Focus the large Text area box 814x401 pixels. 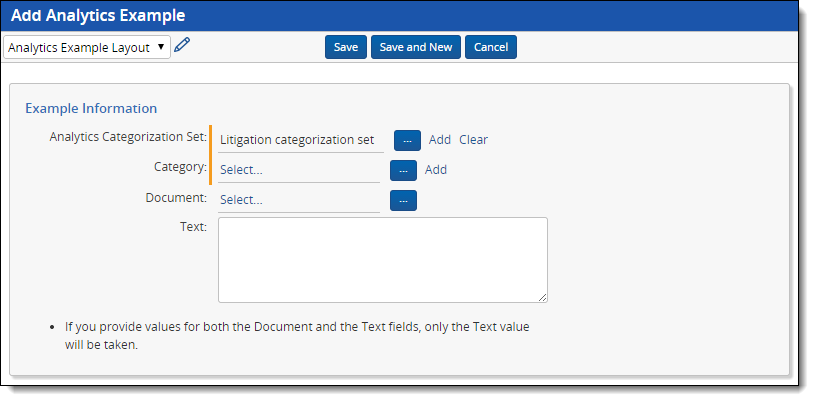coord(382,259)
